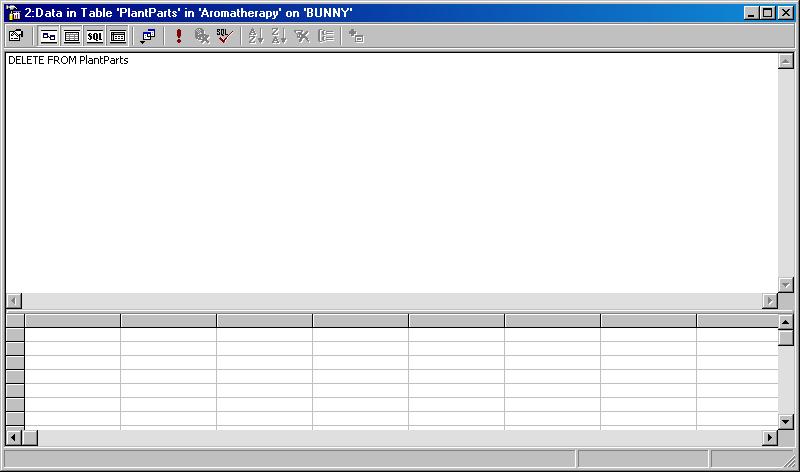The image size is (800, 472).
Task: Select the first row header in results grid
Action: point(15,335)
